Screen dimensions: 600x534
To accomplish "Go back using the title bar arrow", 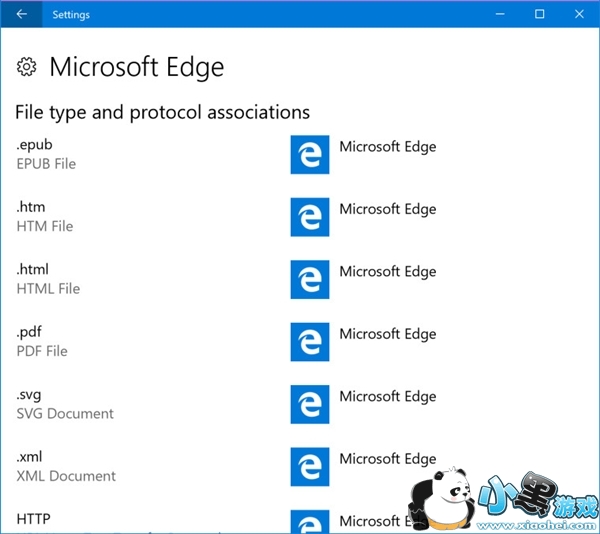I will [22, 14].
